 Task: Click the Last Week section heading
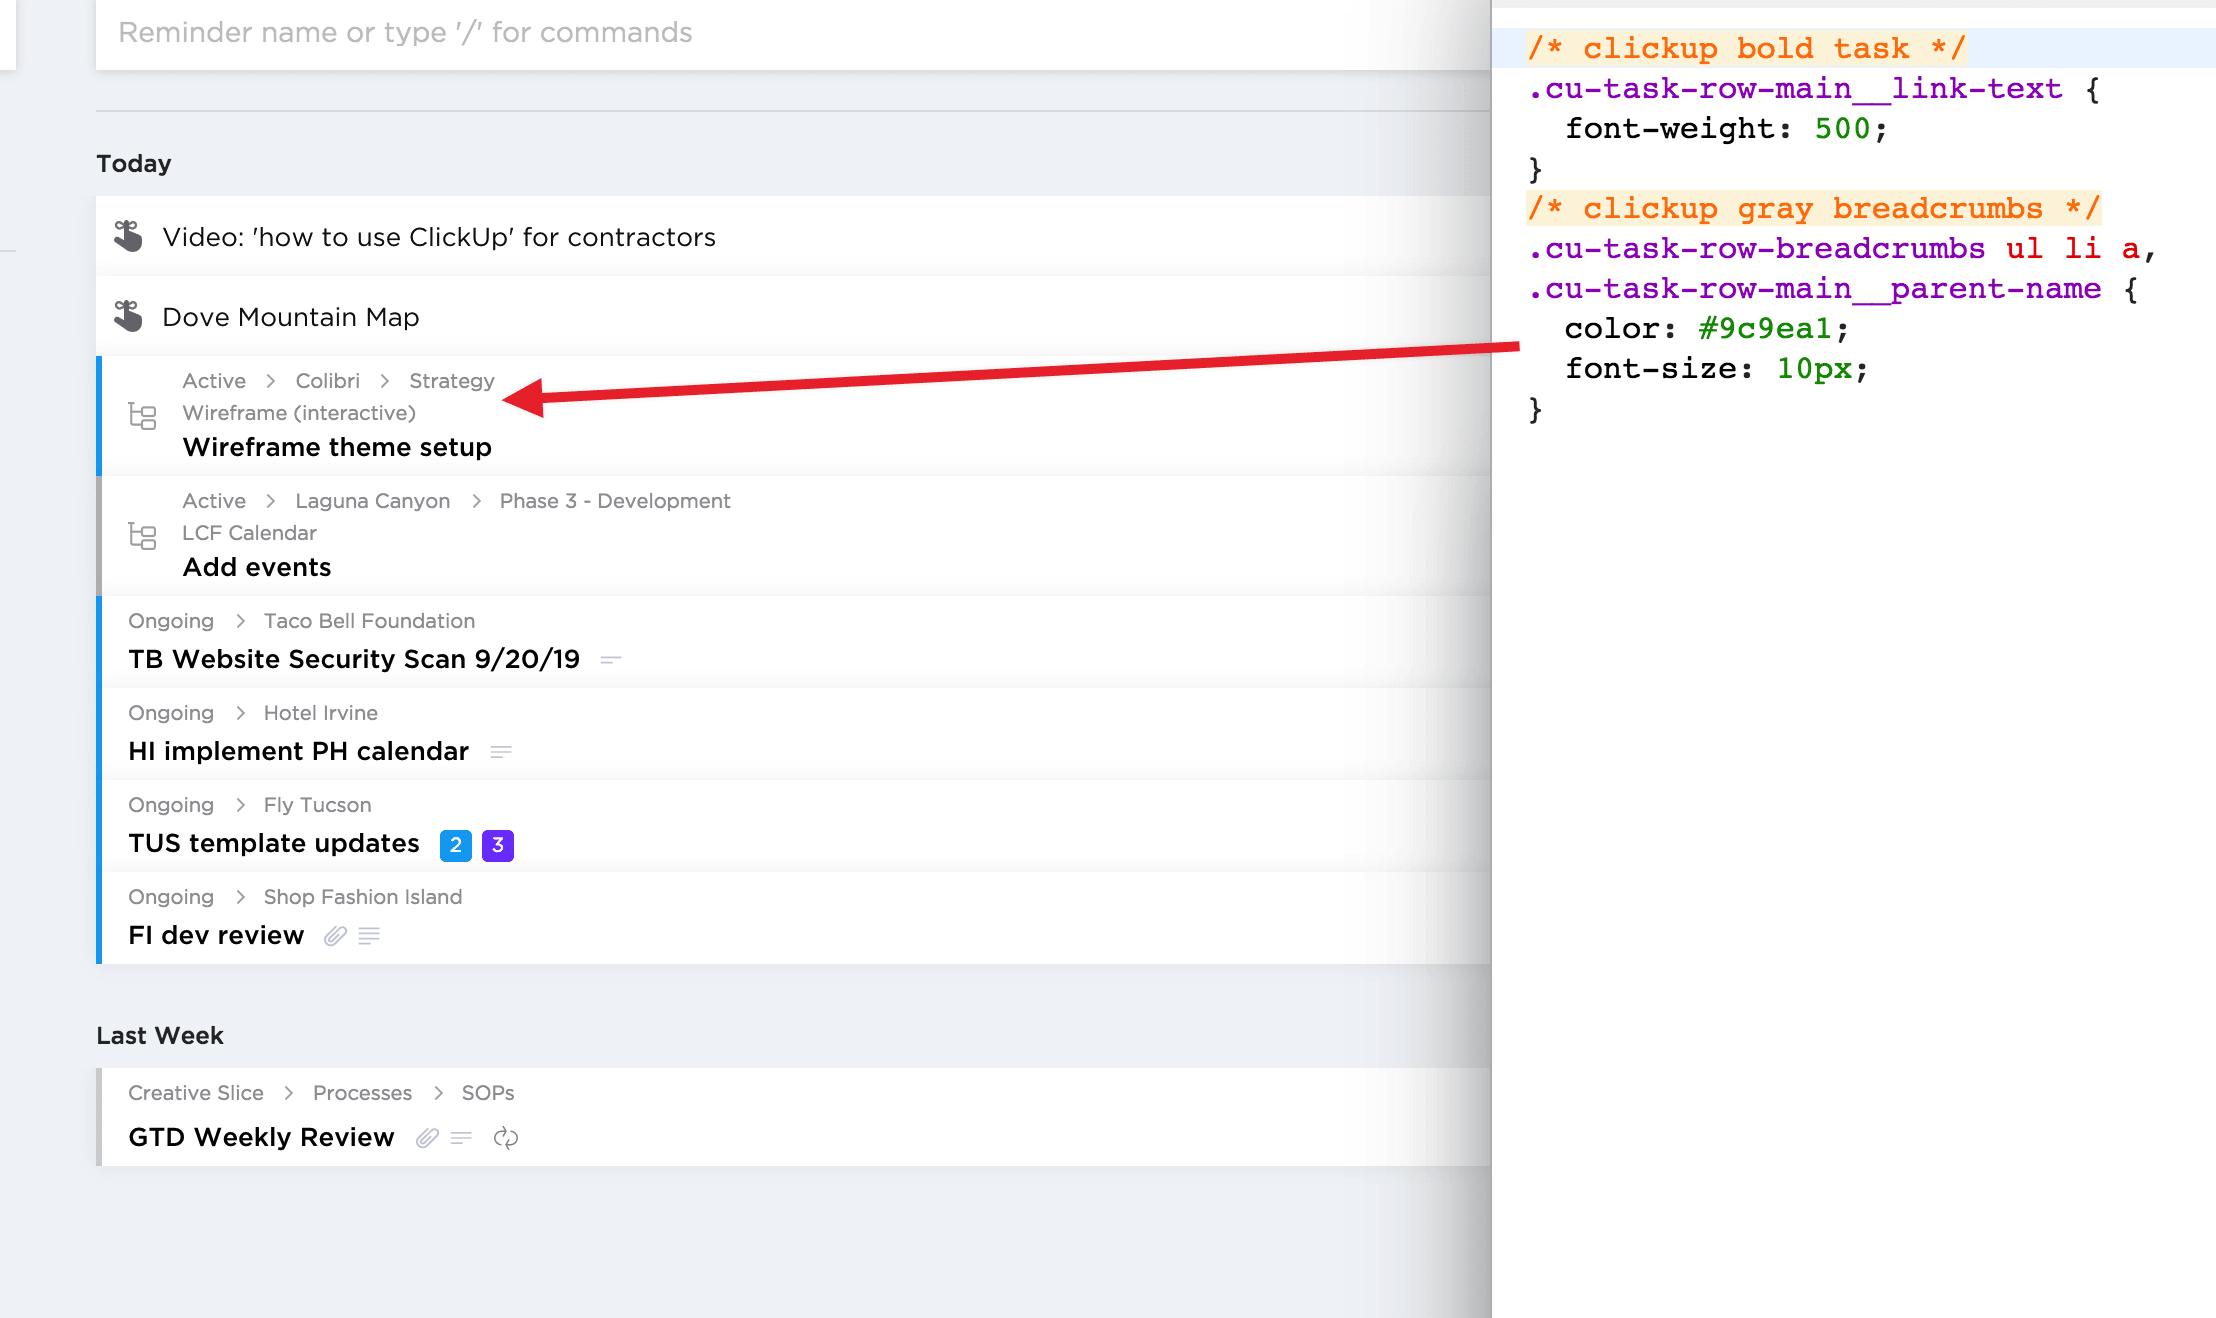click(x=160, y=1035)
